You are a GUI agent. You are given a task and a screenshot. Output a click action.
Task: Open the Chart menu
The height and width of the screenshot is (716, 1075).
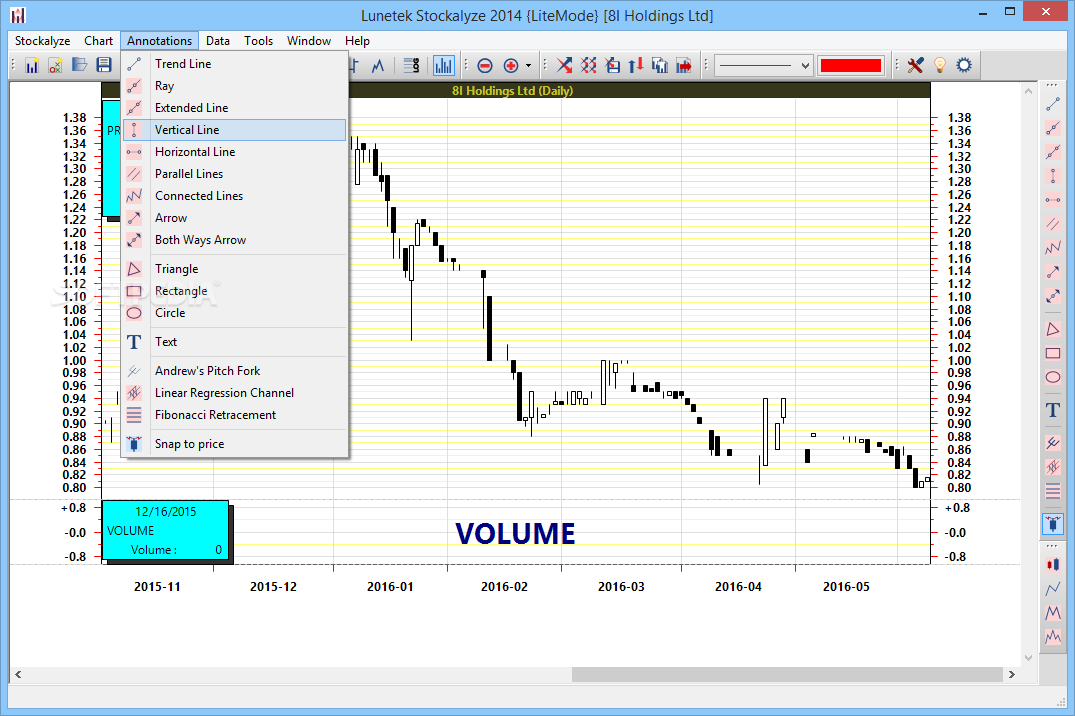98,40
